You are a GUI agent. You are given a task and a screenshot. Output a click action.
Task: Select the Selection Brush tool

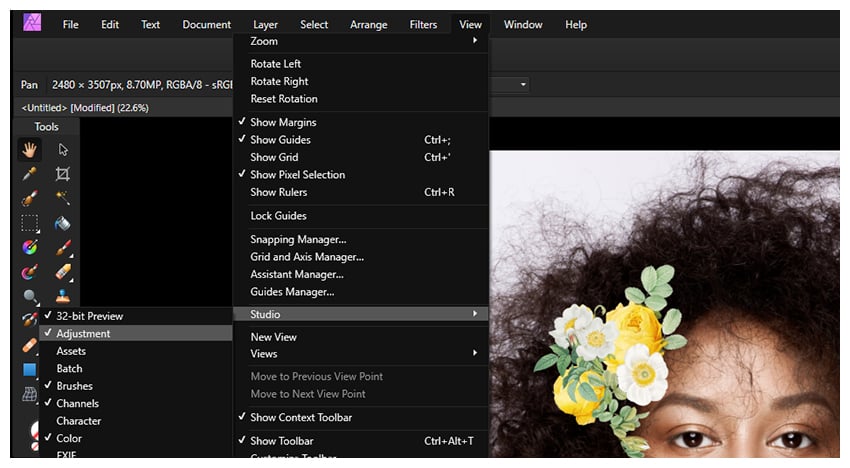click(29, 198)
